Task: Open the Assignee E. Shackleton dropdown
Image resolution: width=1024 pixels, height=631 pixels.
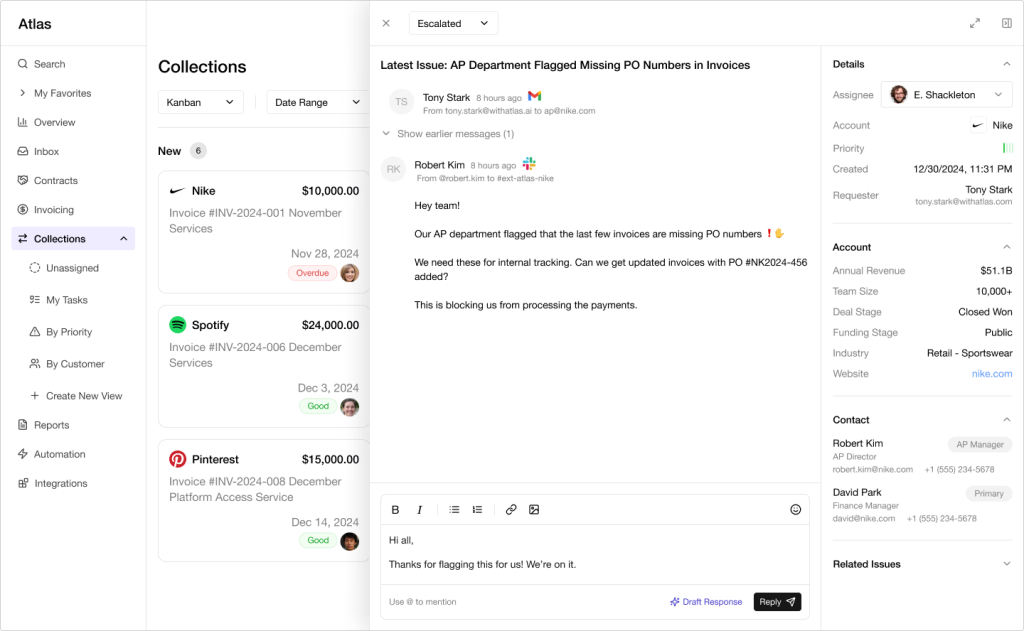Action: click(946, 95)
